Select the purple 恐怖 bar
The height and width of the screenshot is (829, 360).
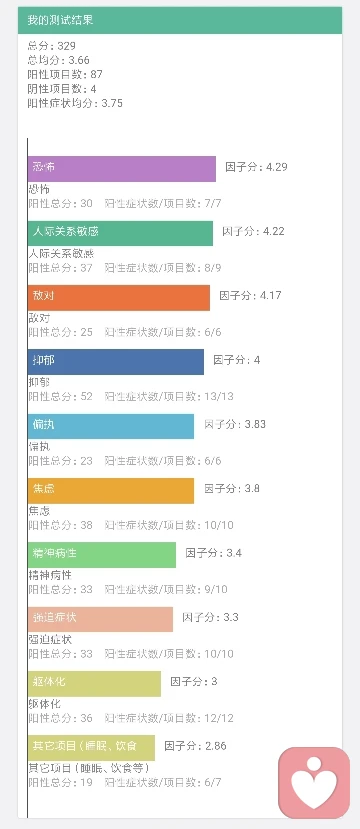[x=122, y=169]
